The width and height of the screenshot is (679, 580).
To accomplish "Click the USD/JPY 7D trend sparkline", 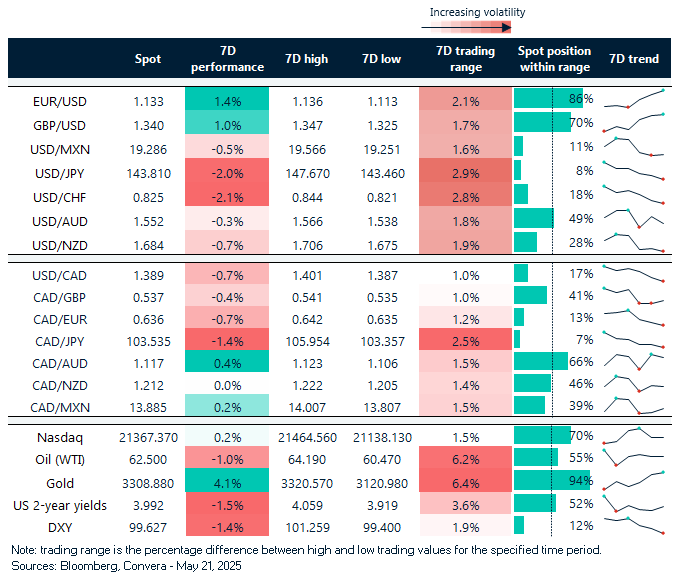I will coord(635,171).
